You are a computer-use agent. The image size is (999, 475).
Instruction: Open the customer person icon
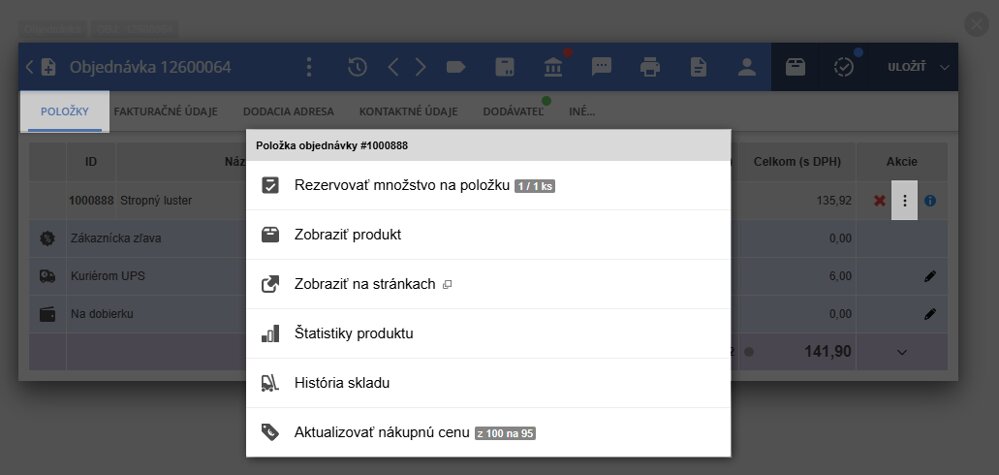point(747,67)
